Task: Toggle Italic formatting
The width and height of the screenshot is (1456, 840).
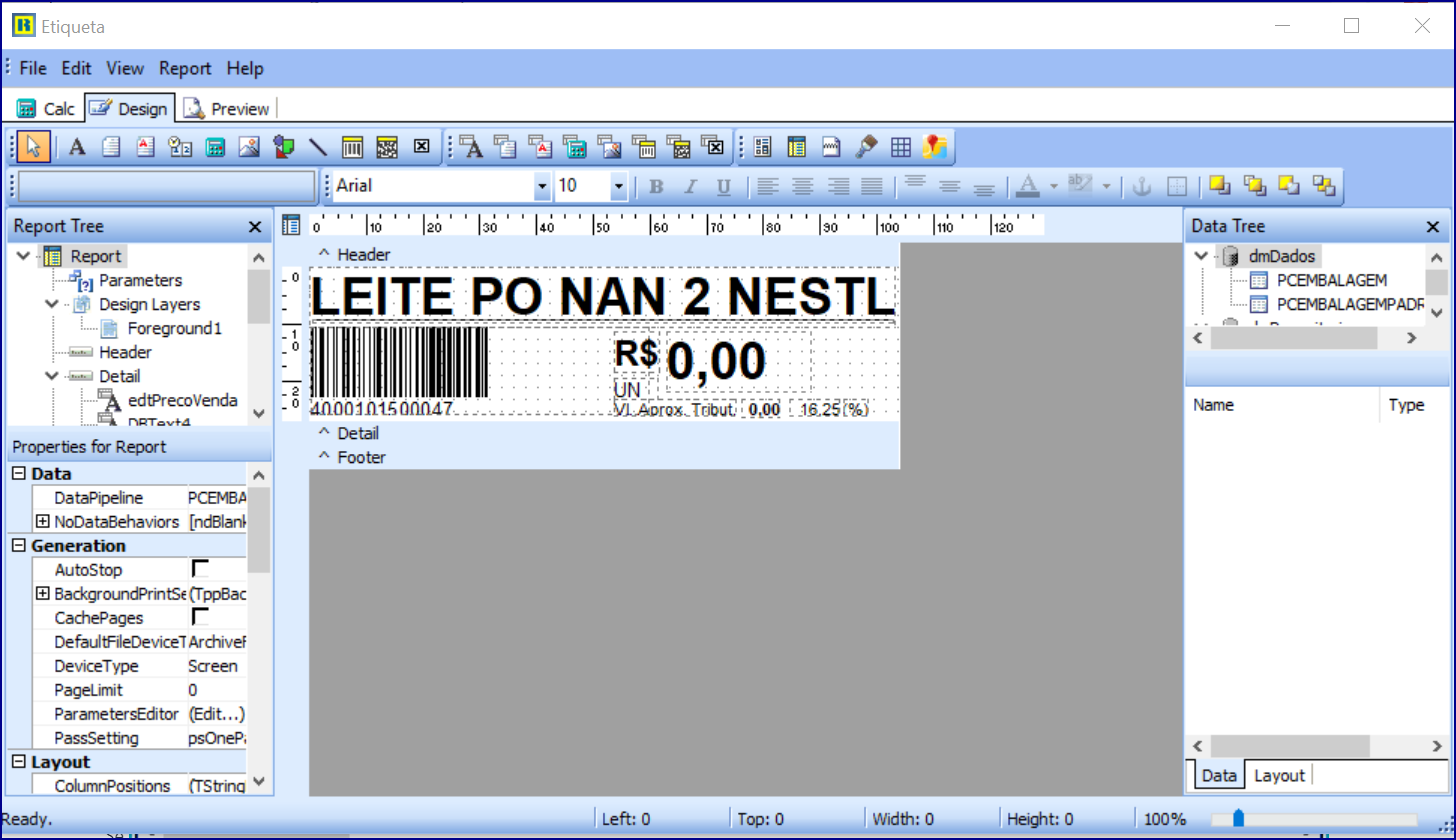Action: 690,186
